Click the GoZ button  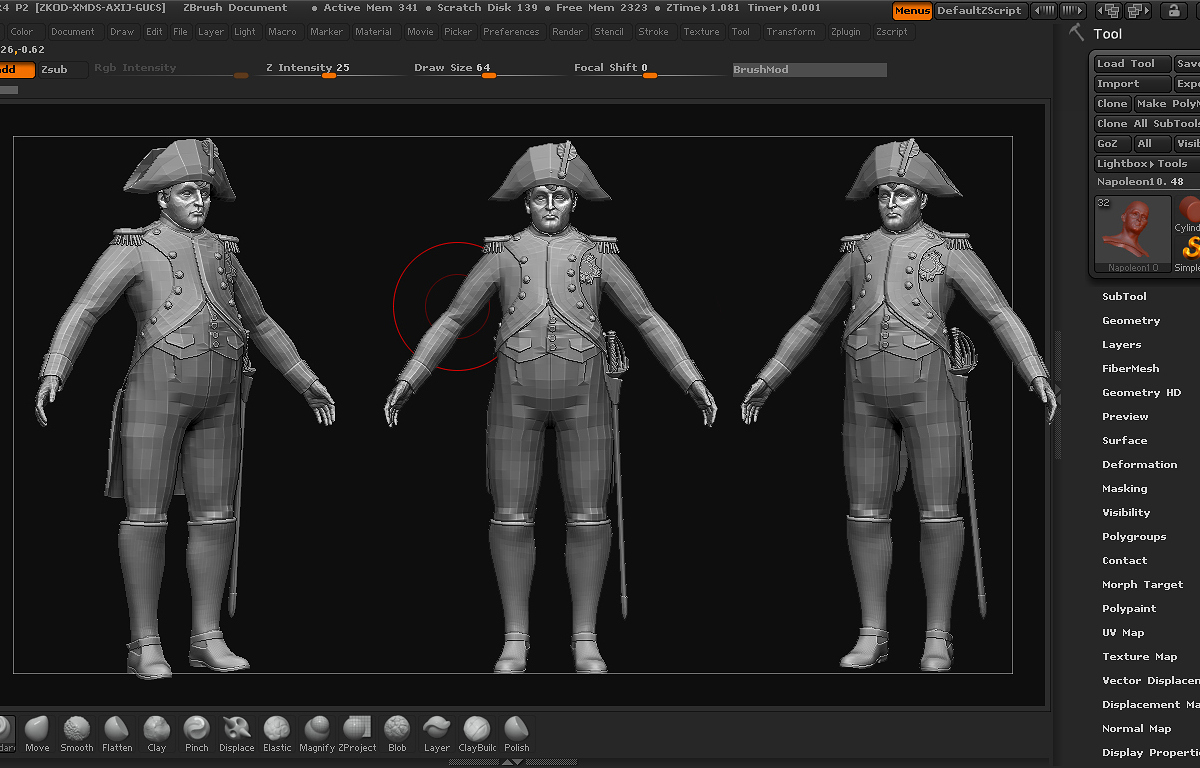1112,143
